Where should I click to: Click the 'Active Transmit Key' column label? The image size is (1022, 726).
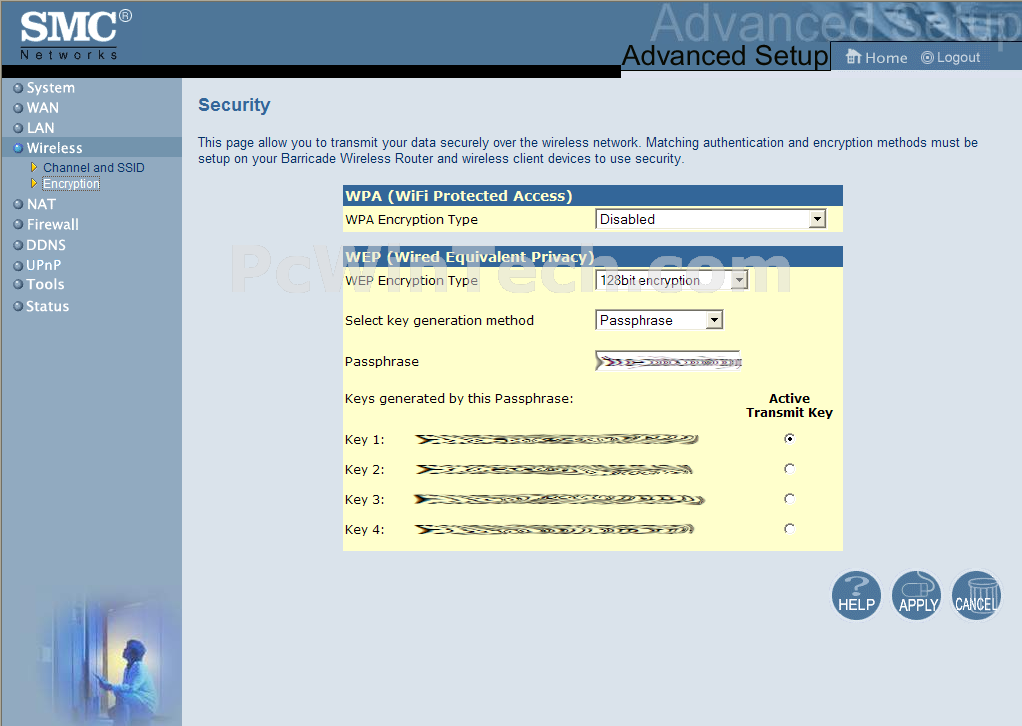[x=789, y=405]
